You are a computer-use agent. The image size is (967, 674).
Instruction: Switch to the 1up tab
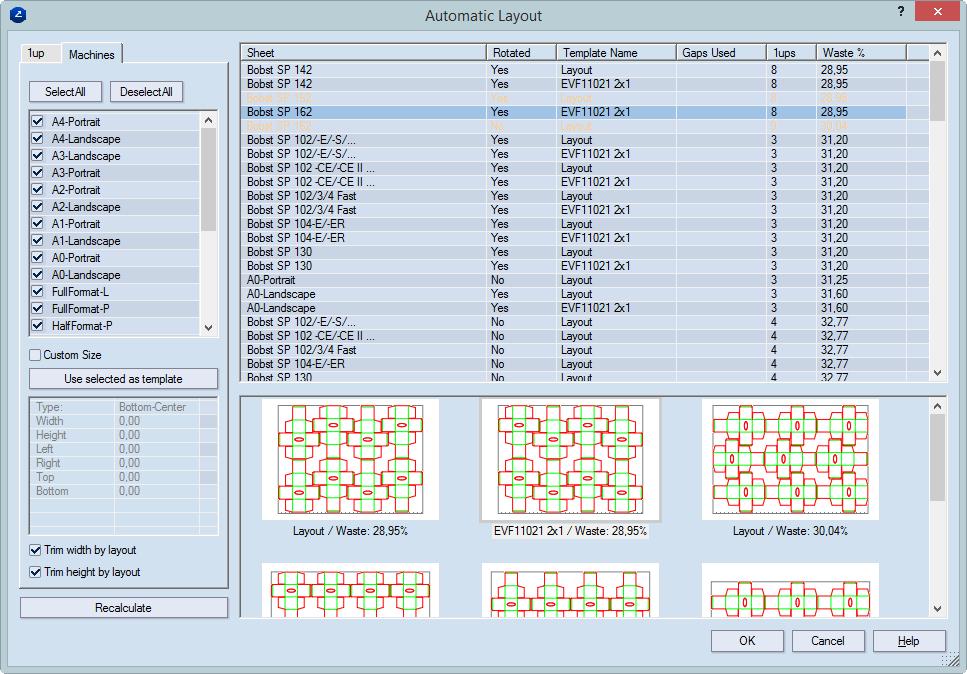tap(37, 53)
